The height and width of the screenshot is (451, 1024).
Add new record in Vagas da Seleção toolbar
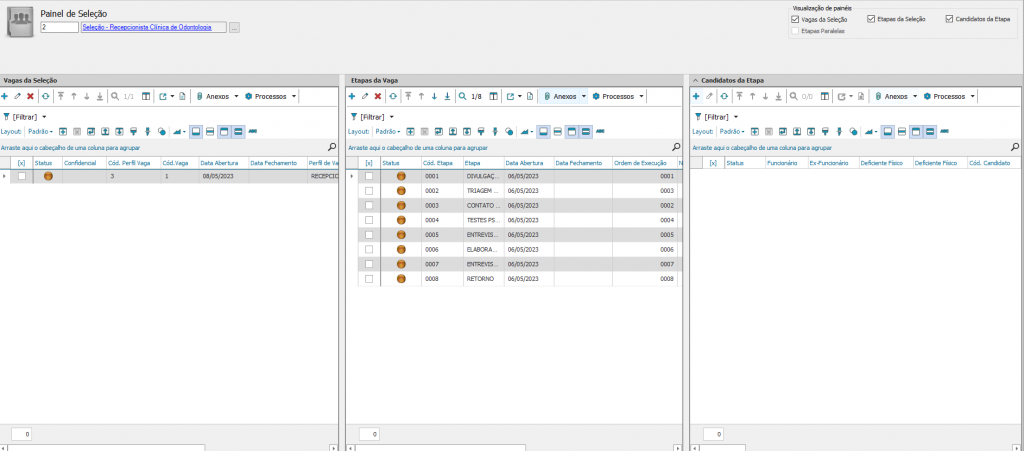click(5, 96)
